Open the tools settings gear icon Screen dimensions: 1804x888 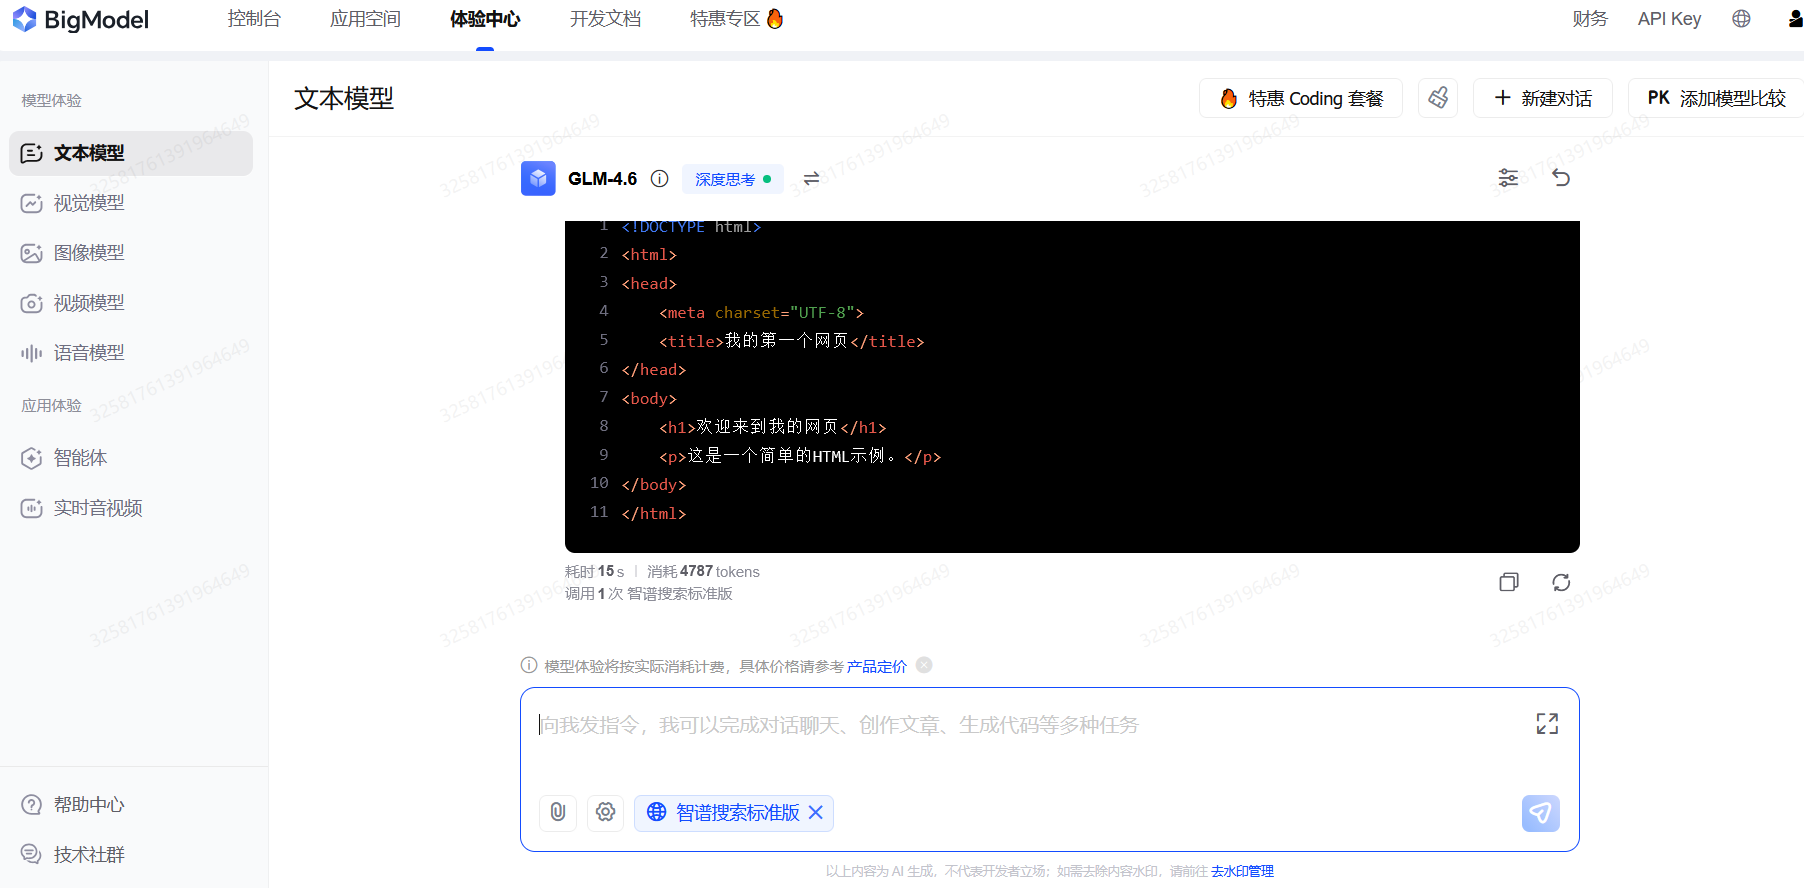[606, 813]
